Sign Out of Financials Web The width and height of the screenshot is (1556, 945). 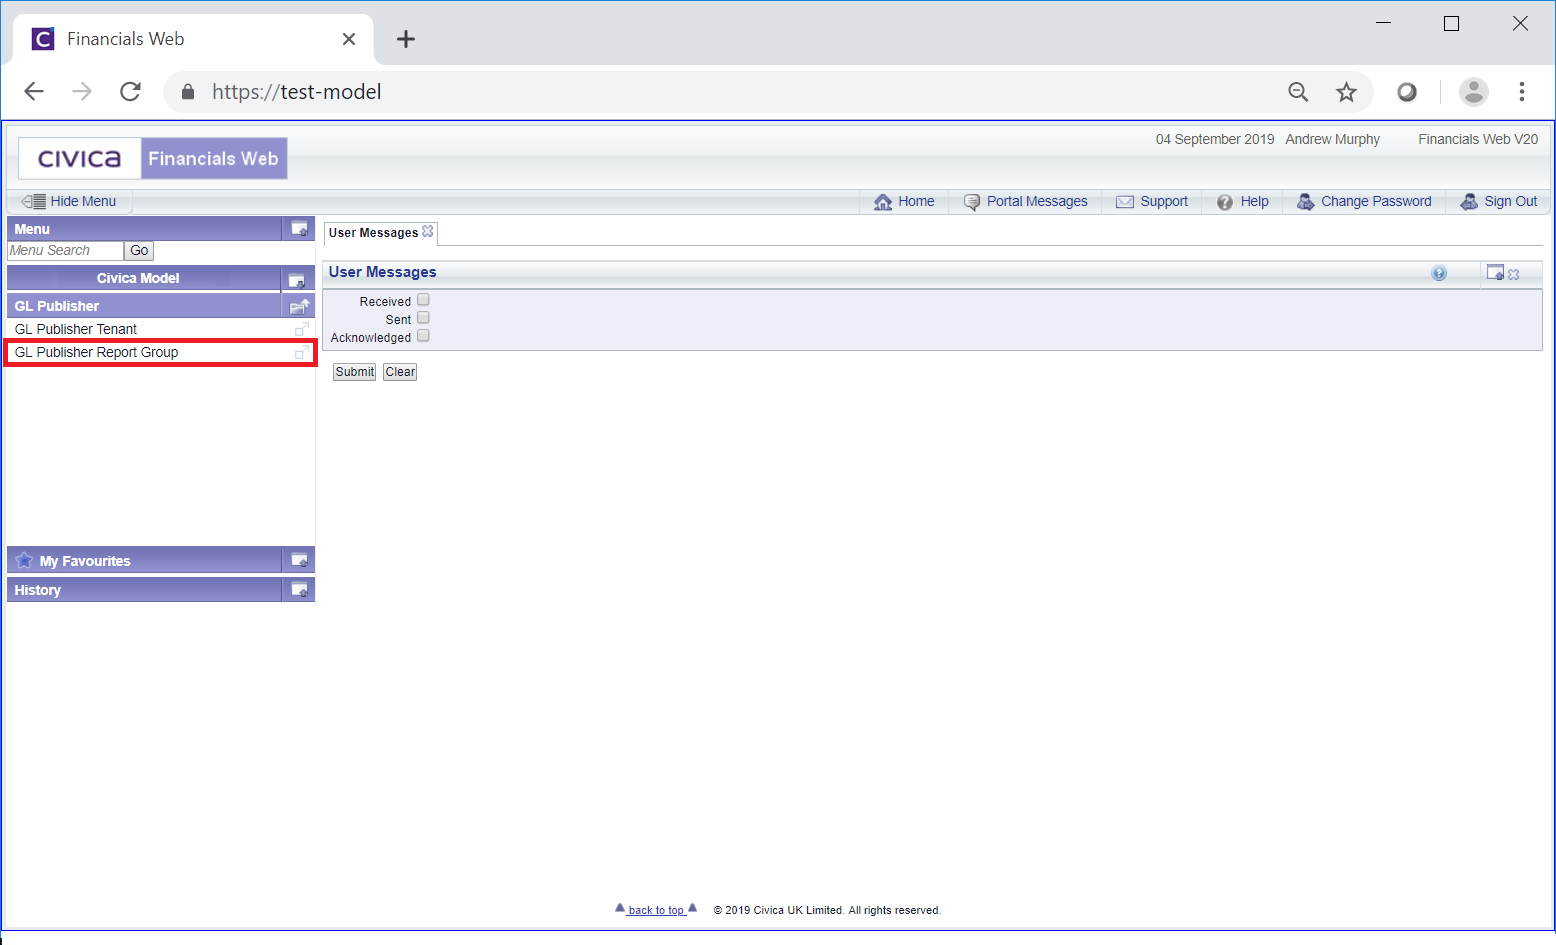click(1499, 201)
